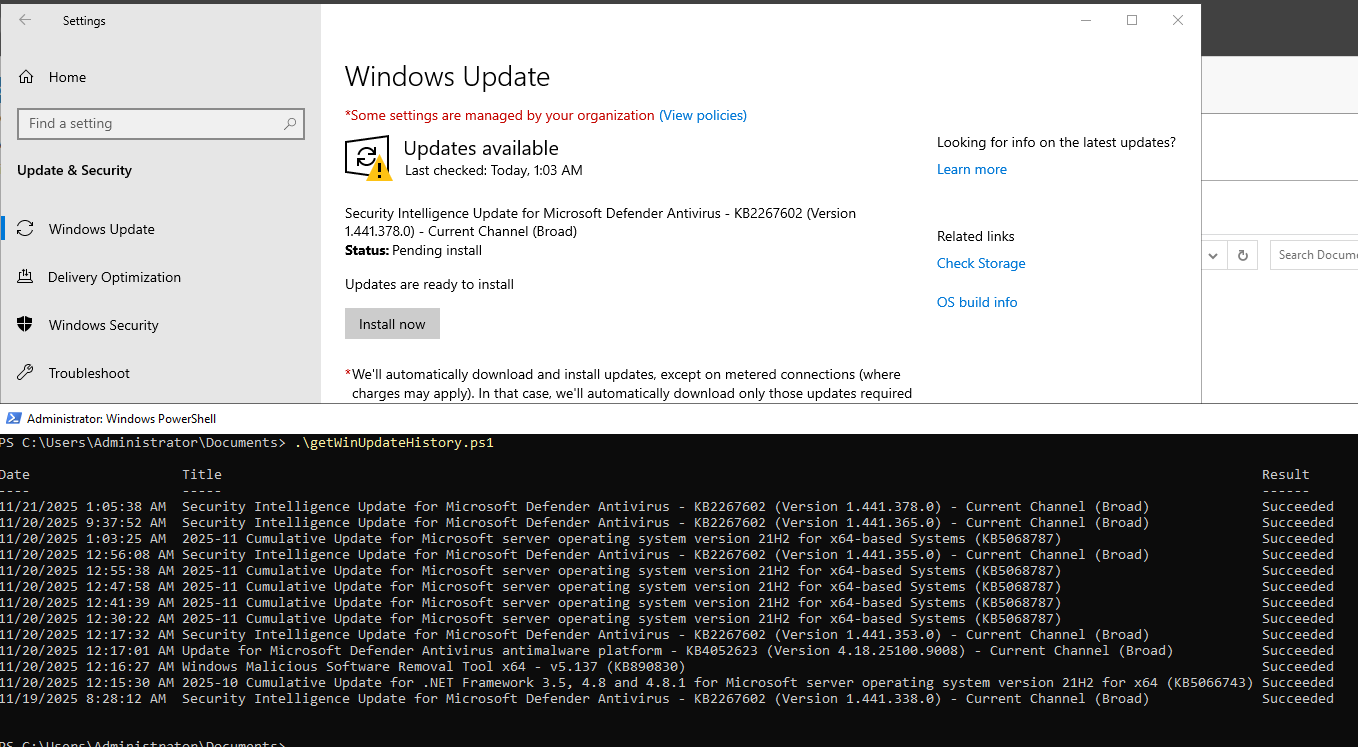Click the 11/20/2025 1:03:25 AM cumulative update row
This screenshot has width=1358, height=747.
pyautogui.click(x=667, y=538)
